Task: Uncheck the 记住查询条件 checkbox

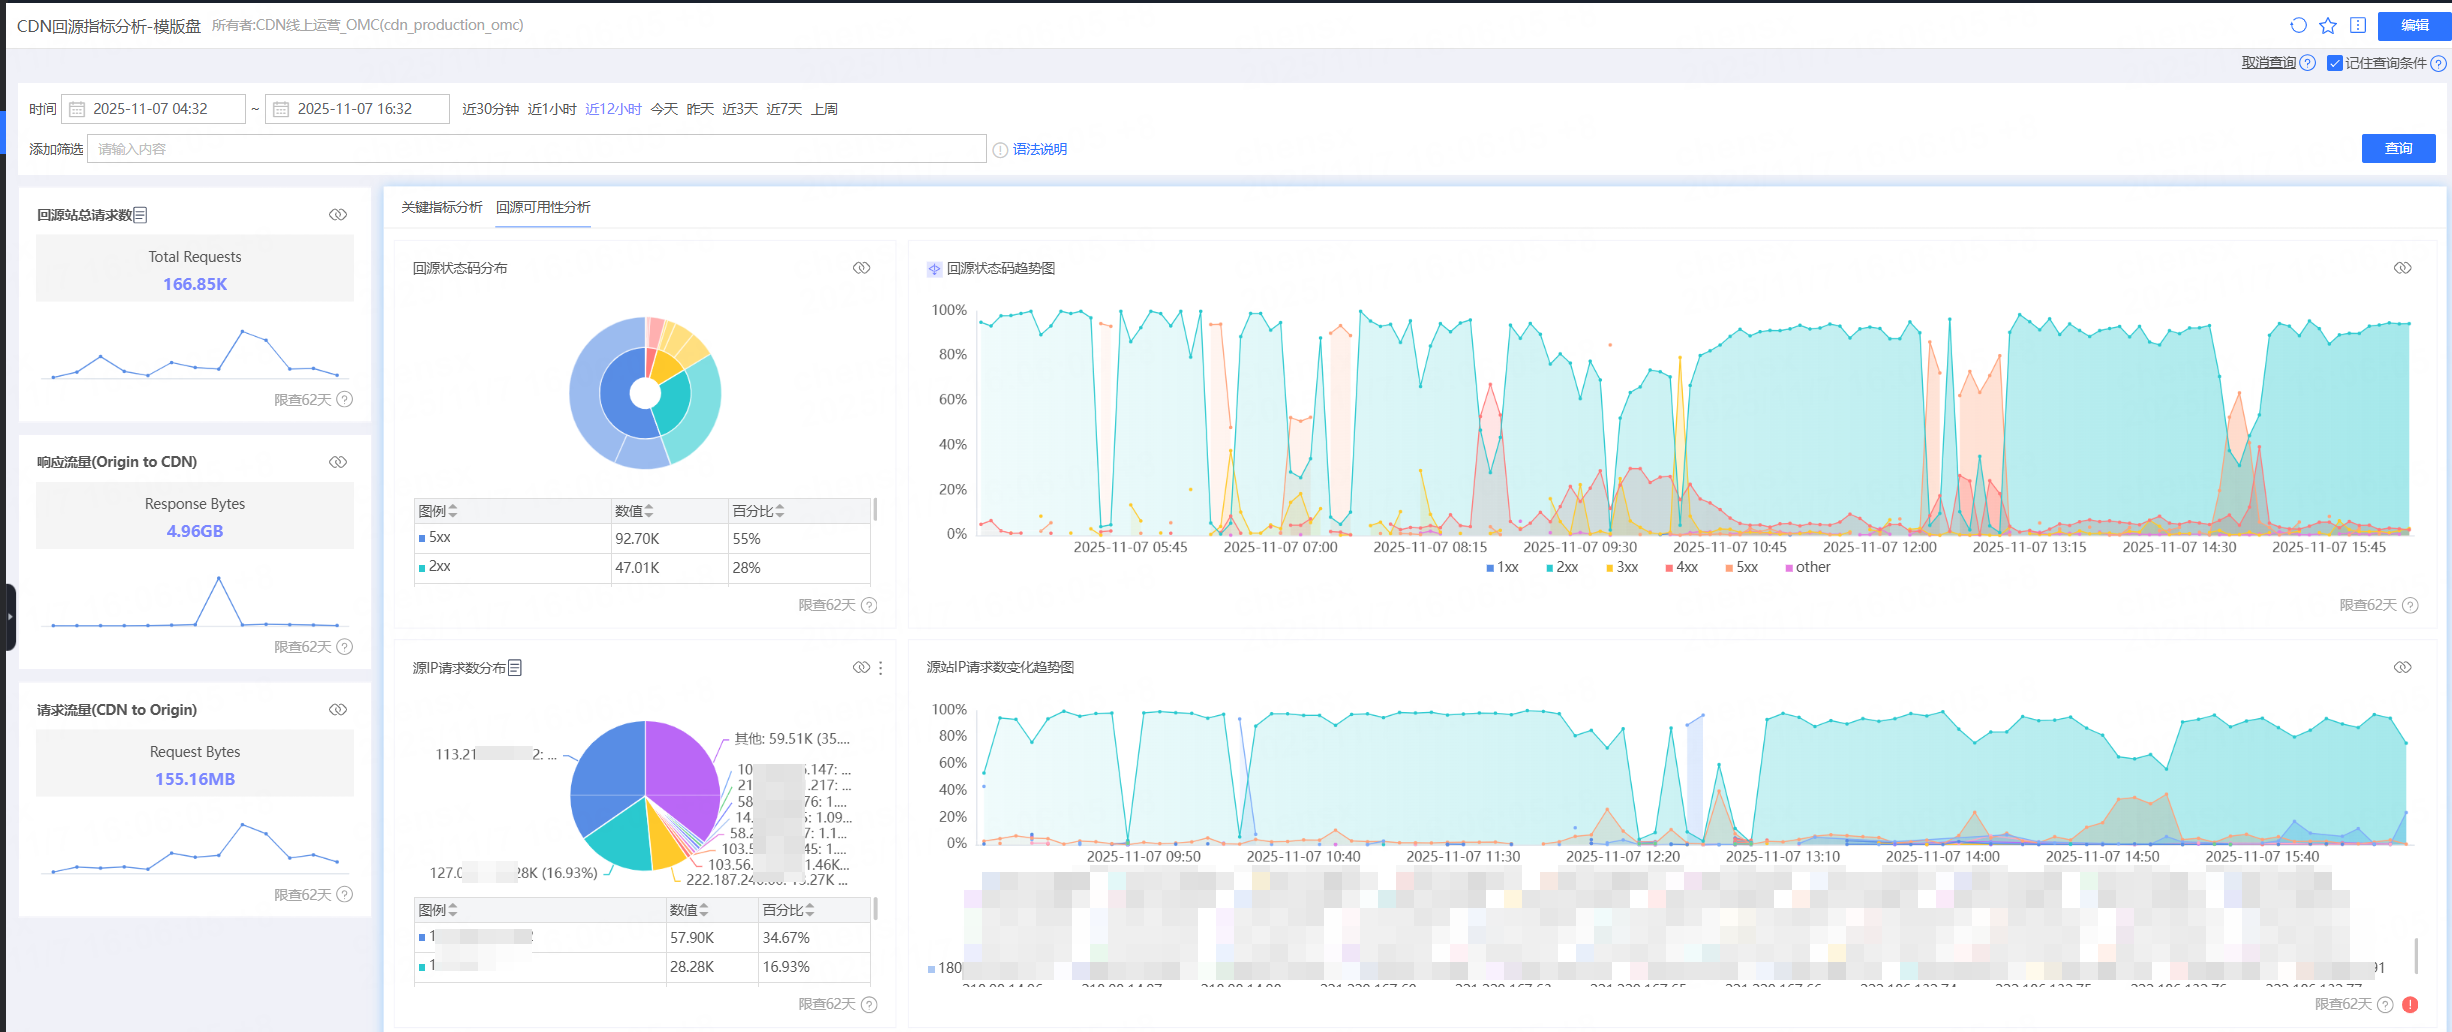Action: (2335, 62)
